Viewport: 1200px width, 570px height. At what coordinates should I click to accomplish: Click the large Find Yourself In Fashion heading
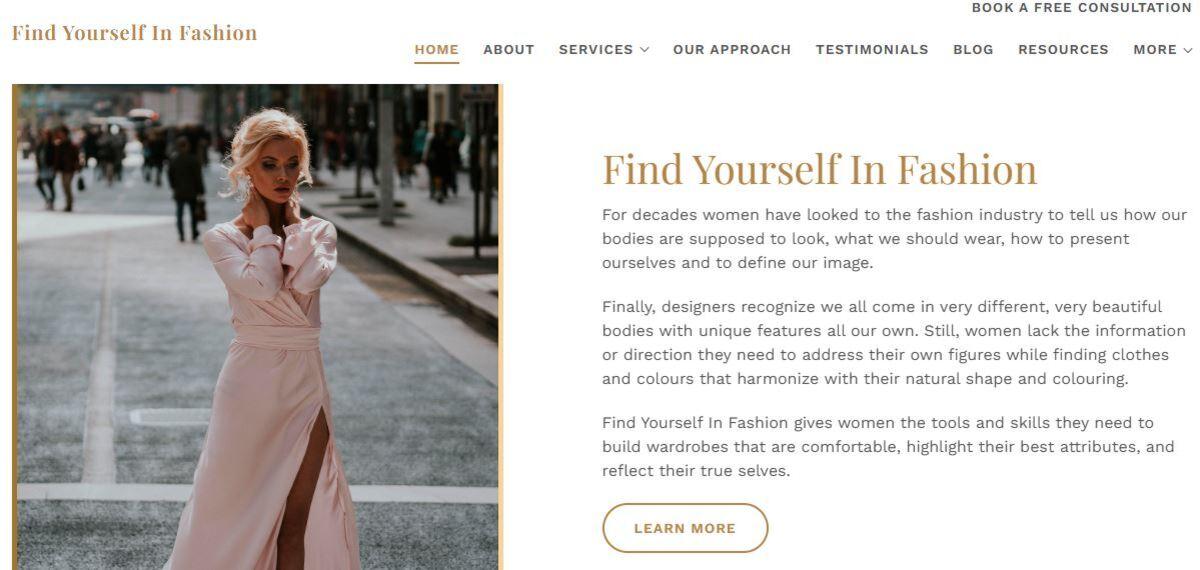[820, 169]
